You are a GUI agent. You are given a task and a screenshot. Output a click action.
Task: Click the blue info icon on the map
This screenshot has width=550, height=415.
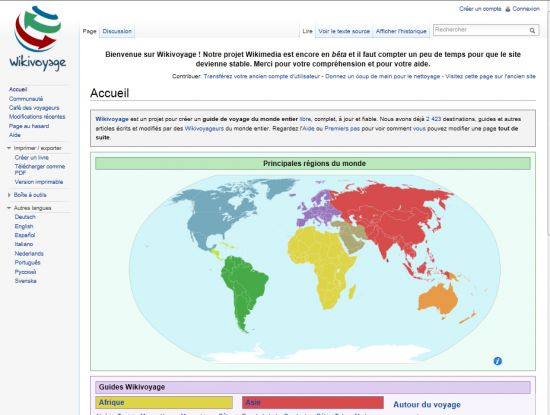click(x=497, y=361)
